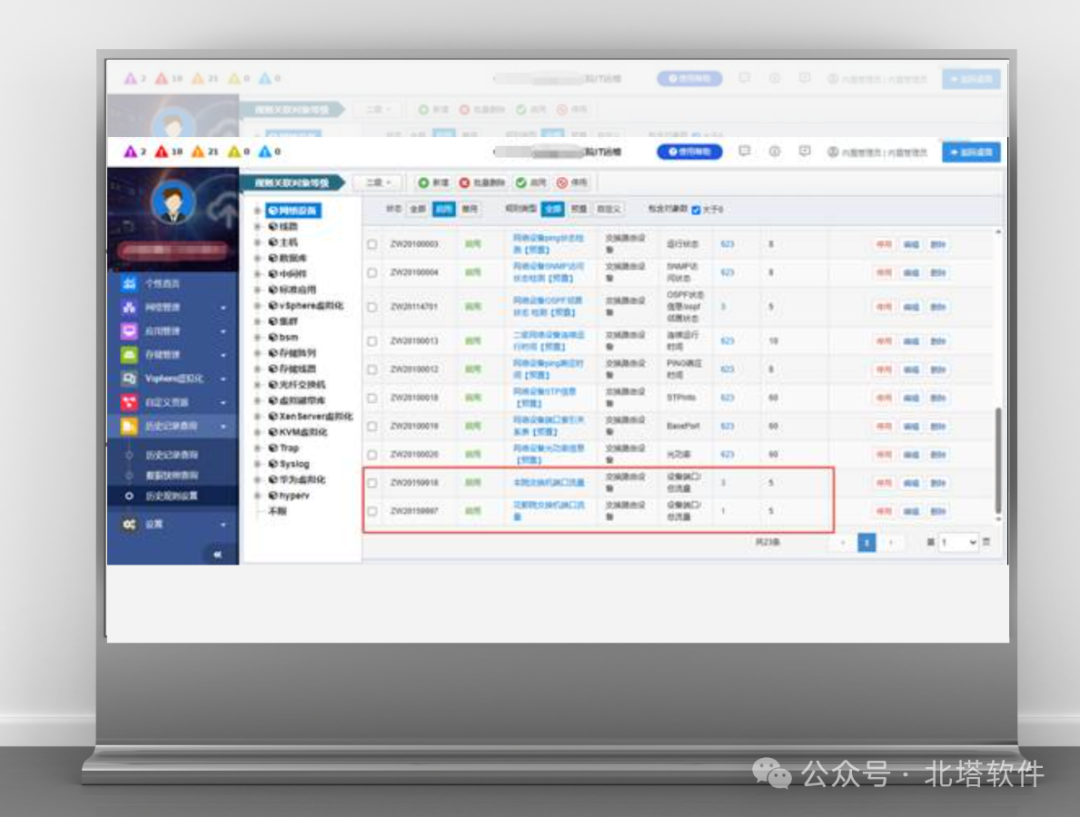Go to page 1 in pagination
The height and width of the screenshot is (817, 1080).
[866, 543]
